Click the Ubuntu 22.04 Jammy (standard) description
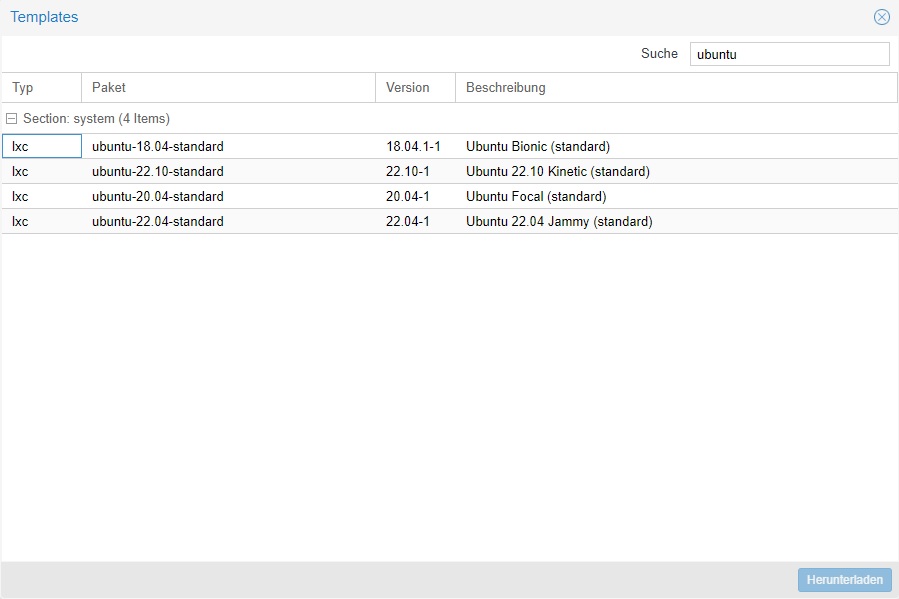This screenshot has height=599, width=899. [559, 221]
